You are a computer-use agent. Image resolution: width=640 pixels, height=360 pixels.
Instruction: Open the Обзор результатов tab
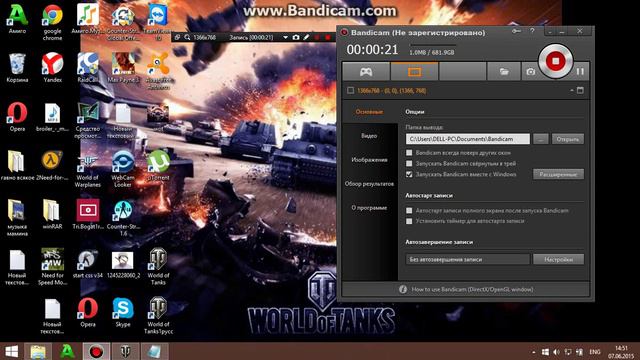[369, 184]
